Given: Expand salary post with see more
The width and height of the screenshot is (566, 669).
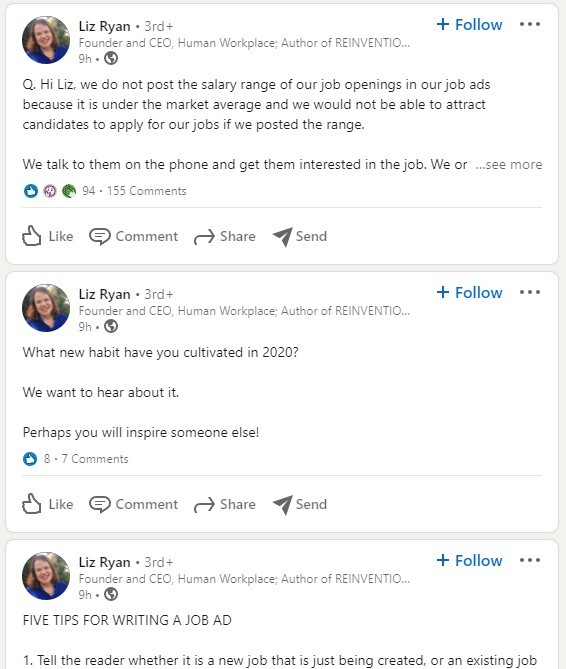Looking at the screenshot, I should (509, 164).
